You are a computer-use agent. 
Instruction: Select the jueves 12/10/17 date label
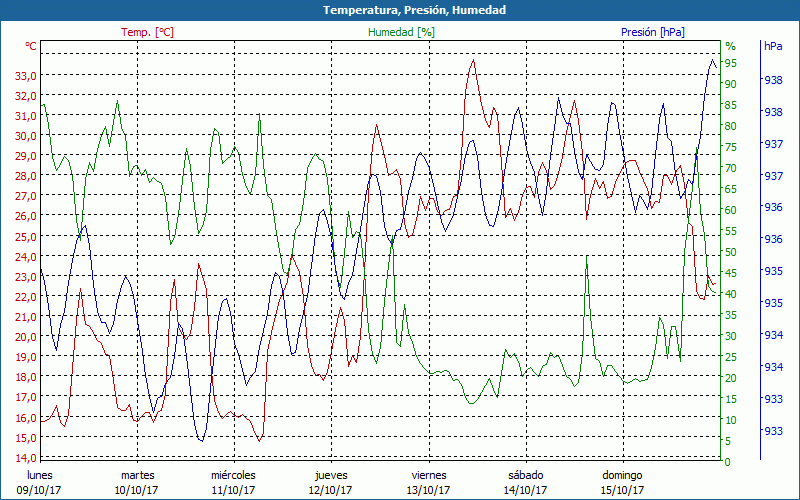(x=331, y=482)
